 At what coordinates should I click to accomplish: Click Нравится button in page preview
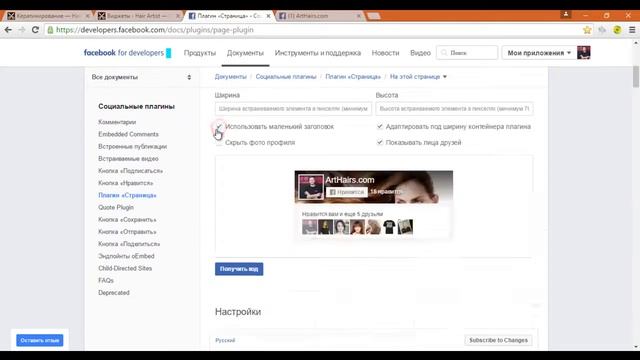point(347,192)
